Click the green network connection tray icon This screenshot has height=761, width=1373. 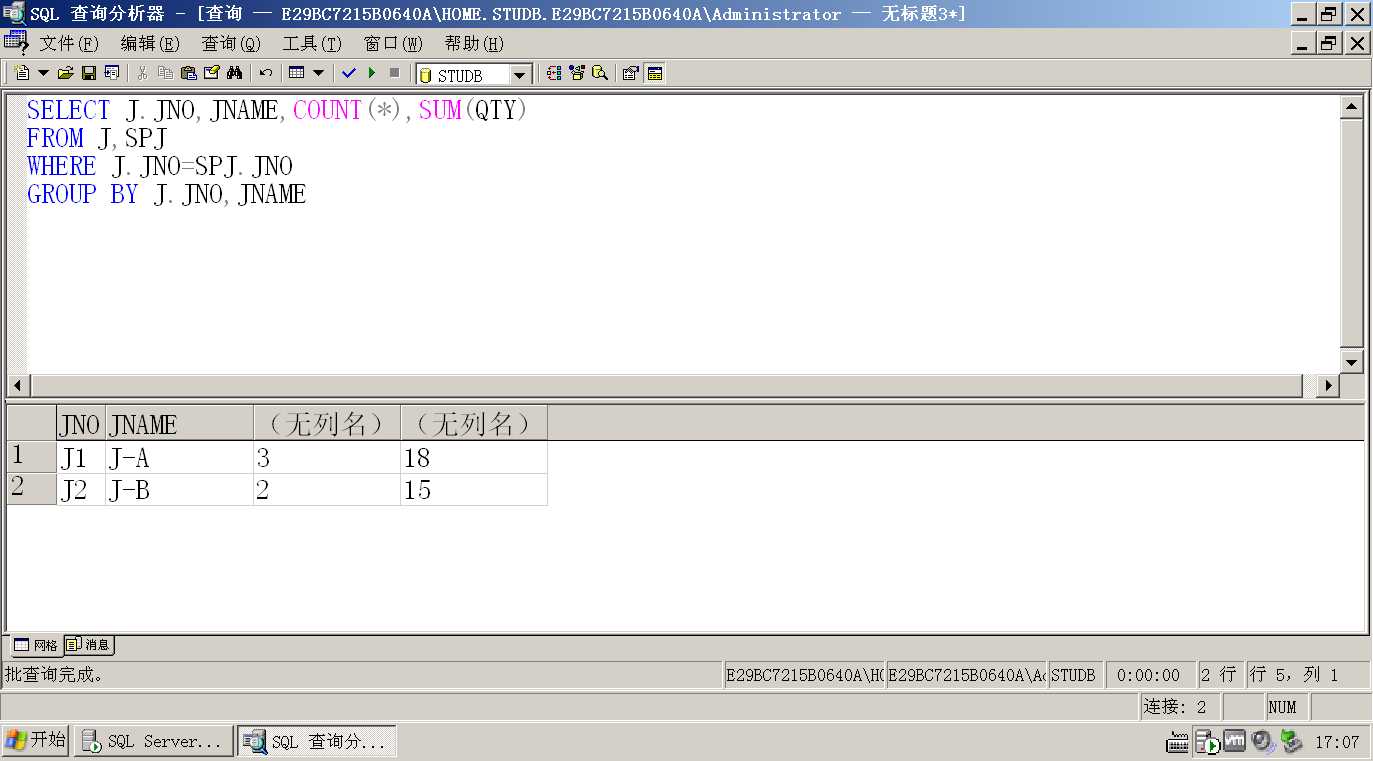pyautogui.click(x=1291, y=741)
